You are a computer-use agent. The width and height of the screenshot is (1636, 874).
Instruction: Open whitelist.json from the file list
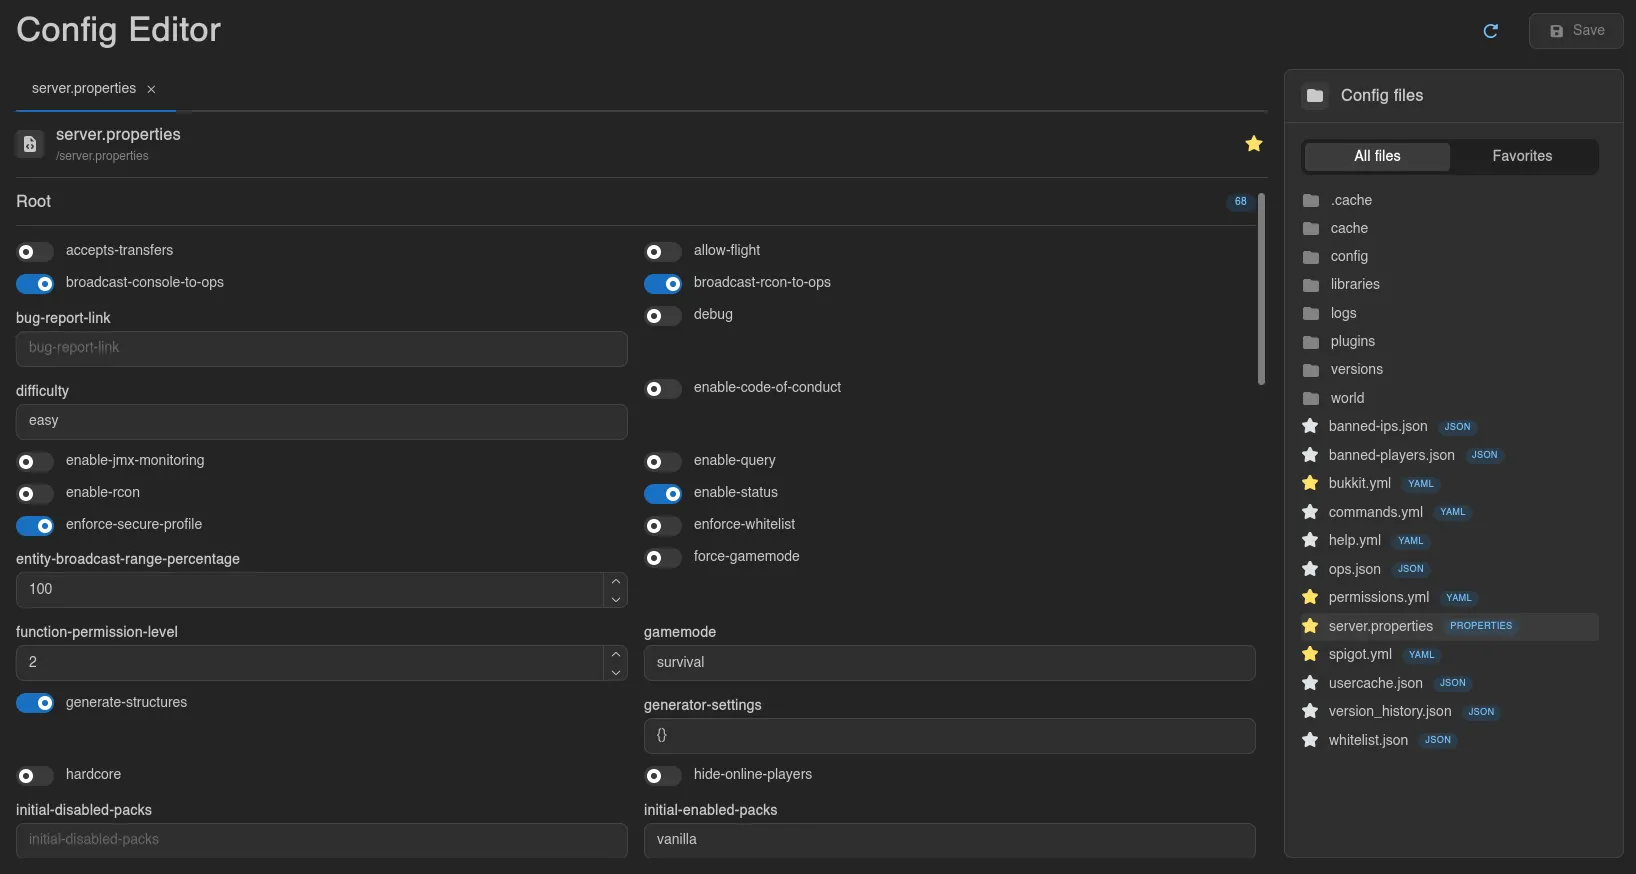[x=1368, y=740]
